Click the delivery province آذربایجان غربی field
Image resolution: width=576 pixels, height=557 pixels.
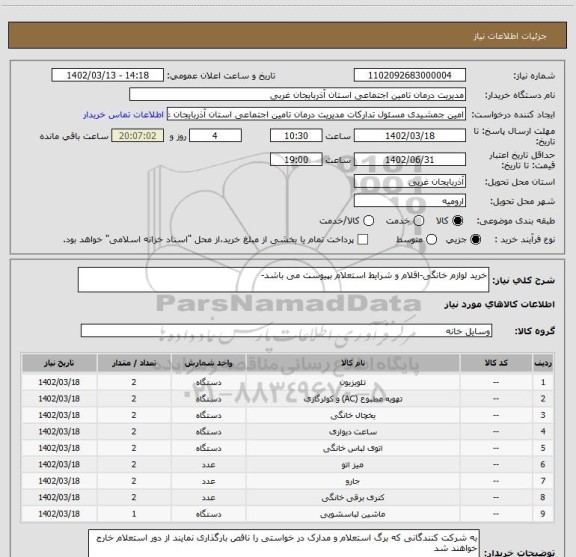coord(410,181)
